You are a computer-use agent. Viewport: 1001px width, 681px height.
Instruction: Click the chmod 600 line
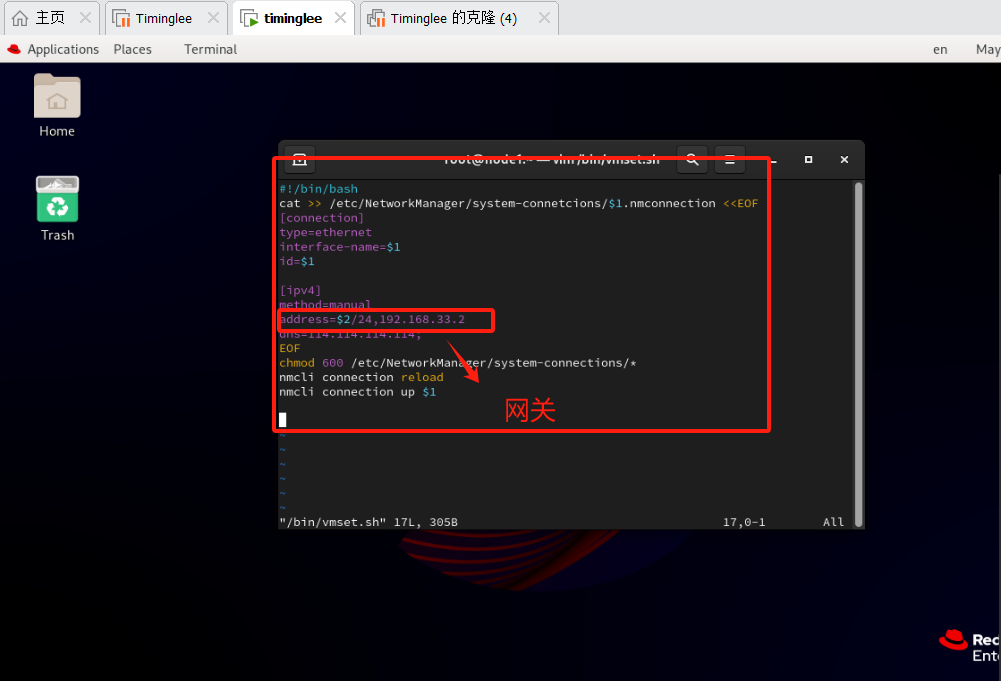[x=458, y=363]
